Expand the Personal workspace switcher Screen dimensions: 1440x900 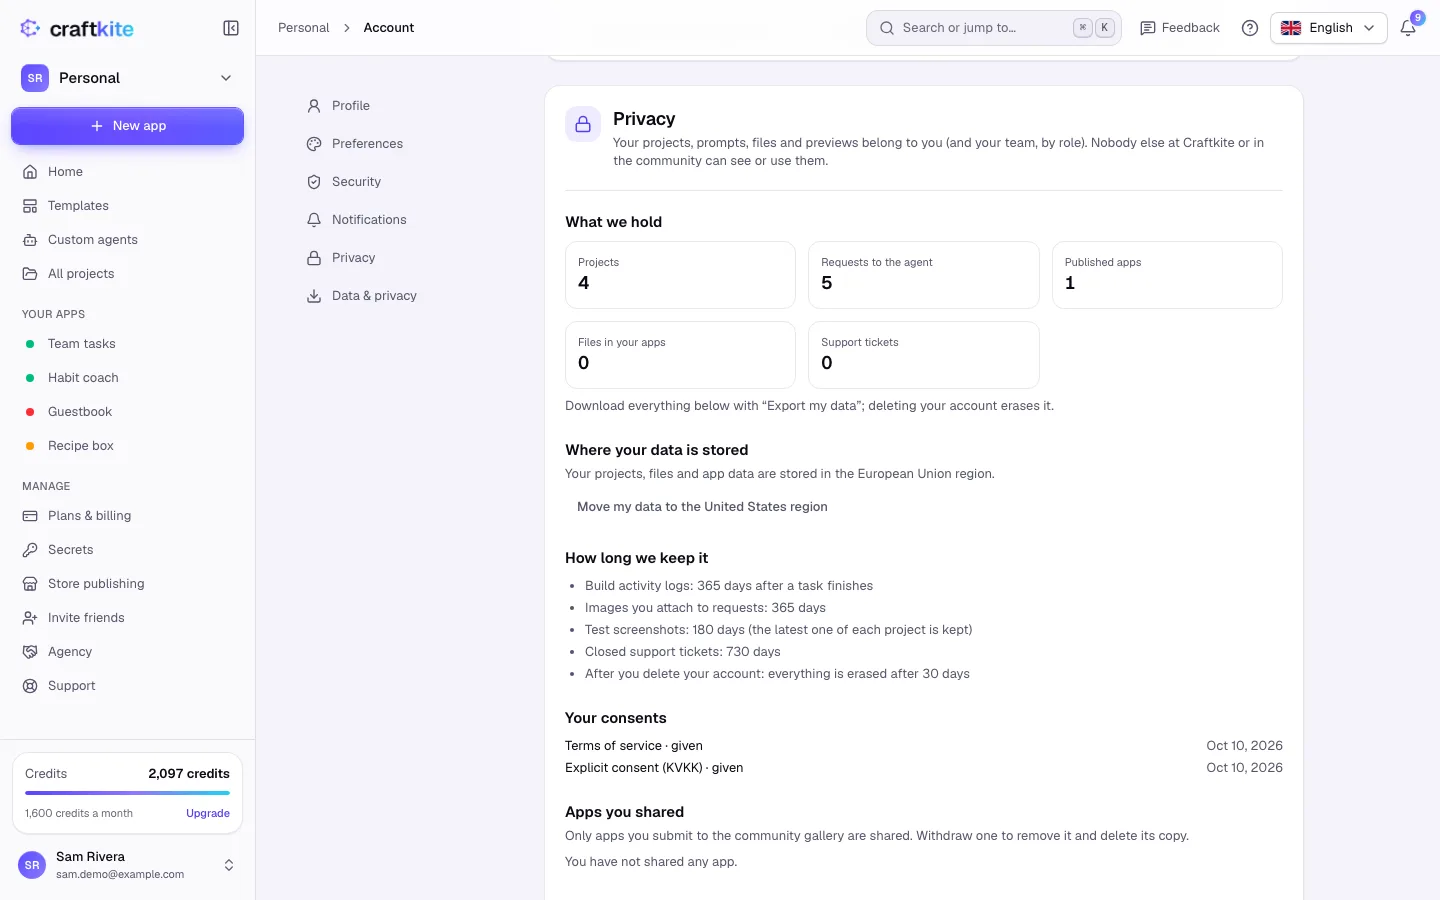pos(127,78)
